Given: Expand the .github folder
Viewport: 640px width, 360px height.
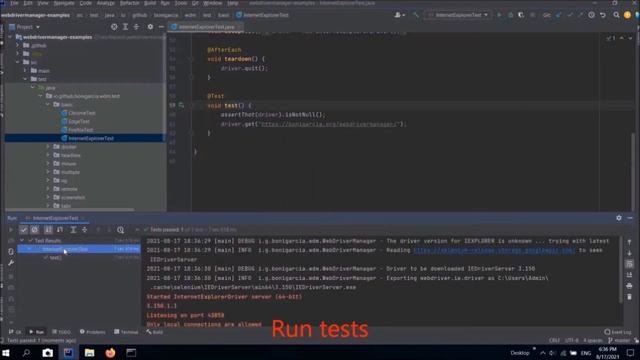Looking at the screenshot, I should pyautogui.click(x=18, y=45).
